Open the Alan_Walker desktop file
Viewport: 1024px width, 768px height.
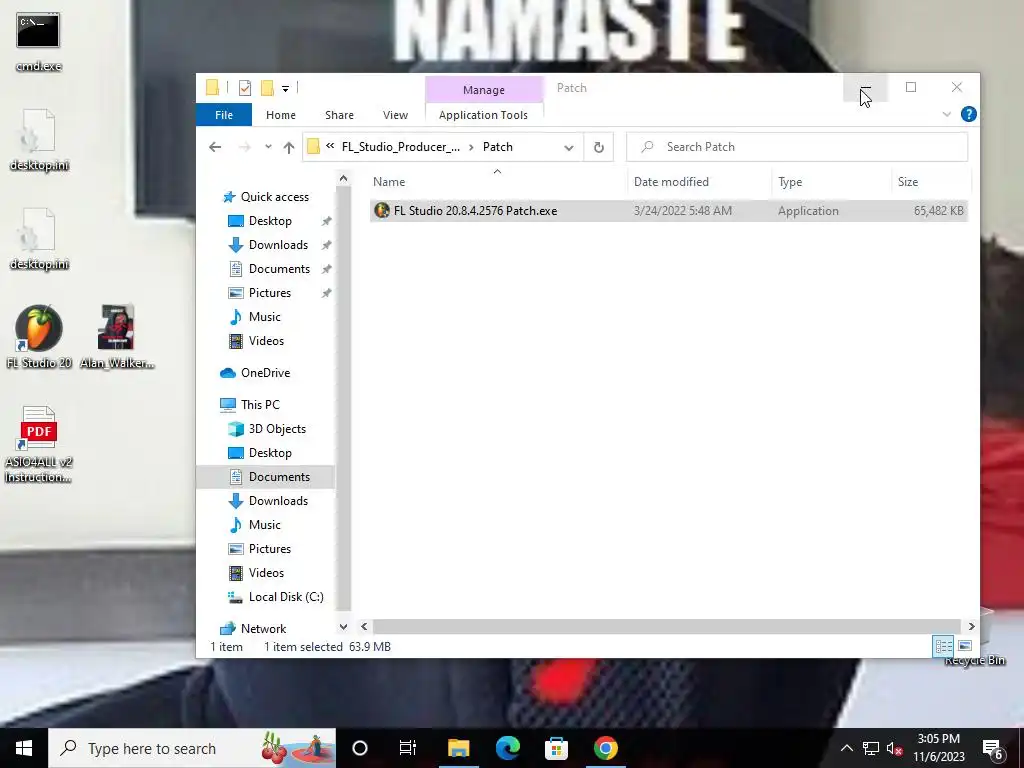116,337
